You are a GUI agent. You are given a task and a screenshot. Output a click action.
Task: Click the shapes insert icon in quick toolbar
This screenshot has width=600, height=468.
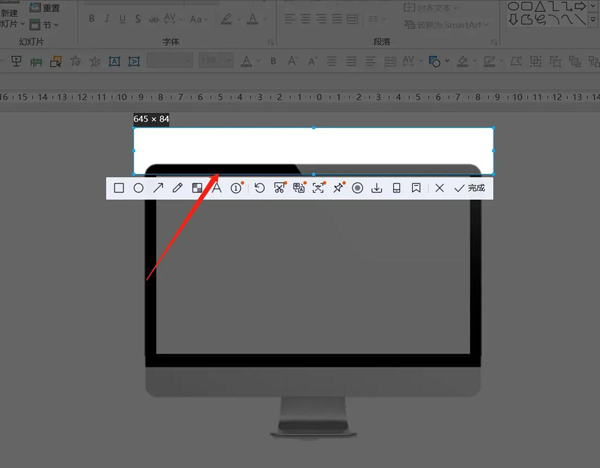click(434, 61)
